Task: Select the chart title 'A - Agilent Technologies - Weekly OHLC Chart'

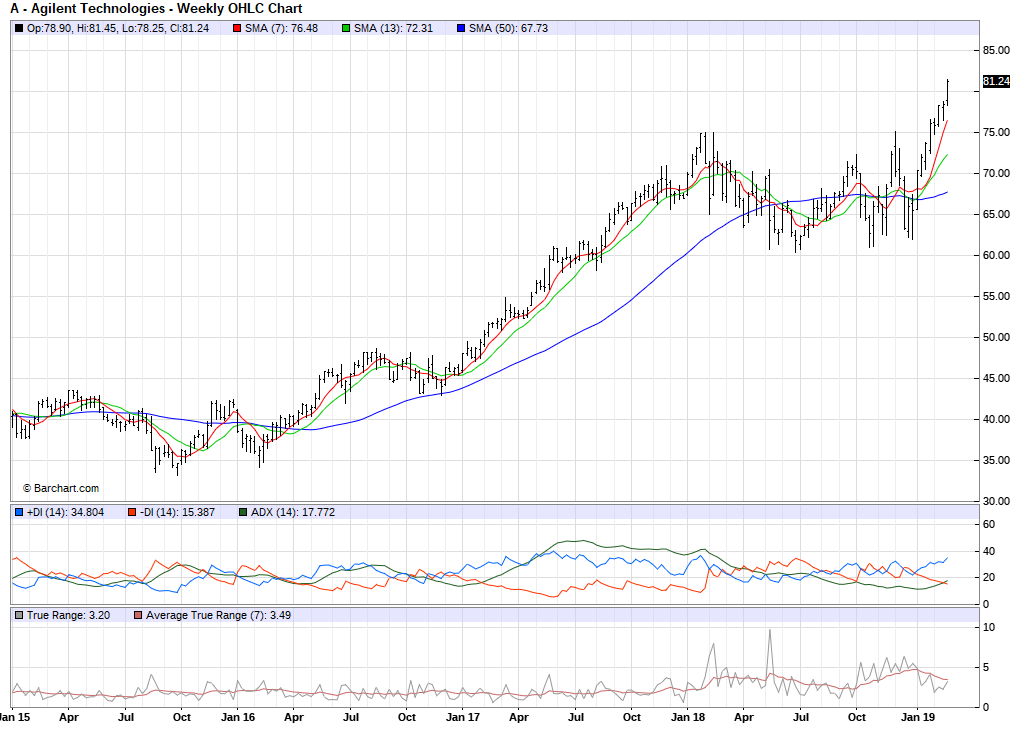Action: [156, 9]
